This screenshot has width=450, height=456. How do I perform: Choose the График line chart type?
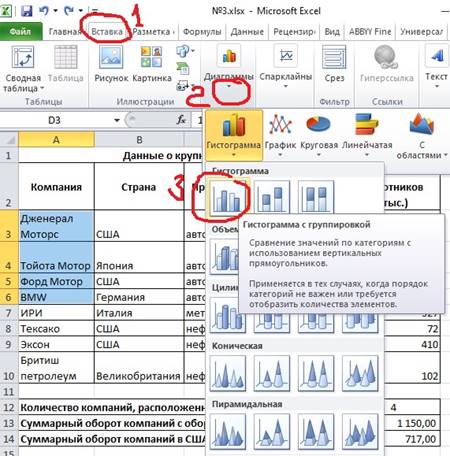coord(280,136)
